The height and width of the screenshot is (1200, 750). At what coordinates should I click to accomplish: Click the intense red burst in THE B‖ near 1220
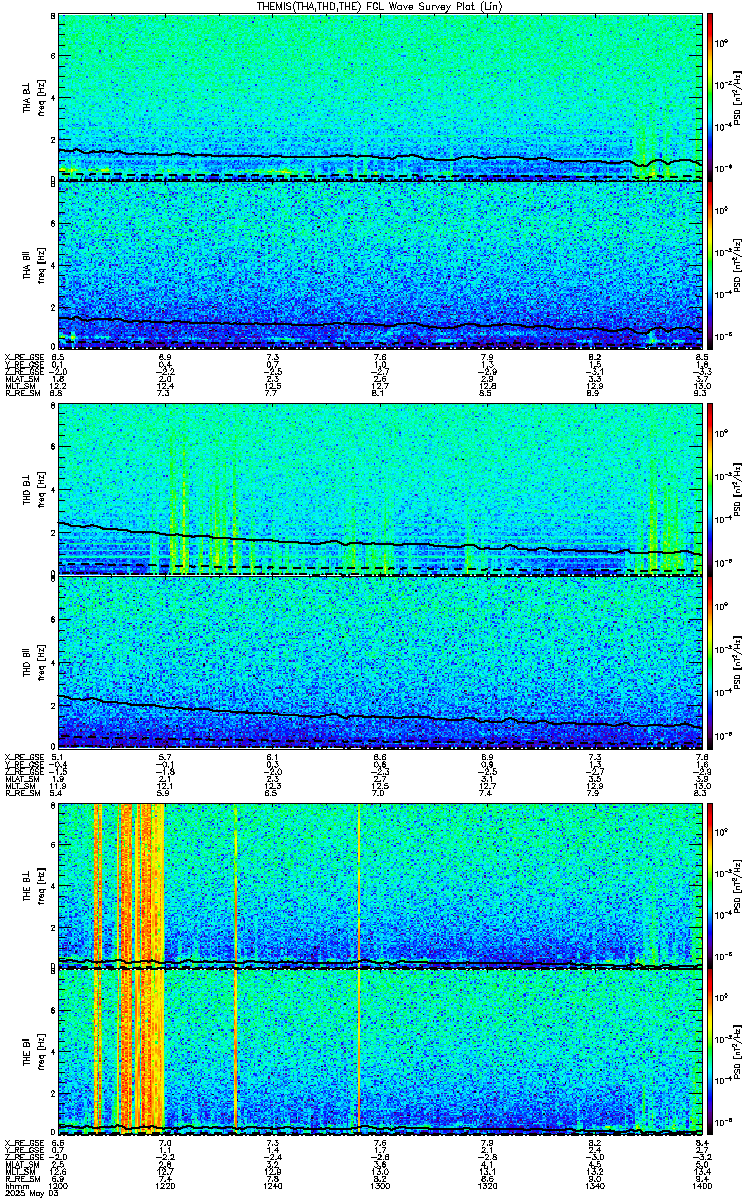click(x=150, y=1052)
